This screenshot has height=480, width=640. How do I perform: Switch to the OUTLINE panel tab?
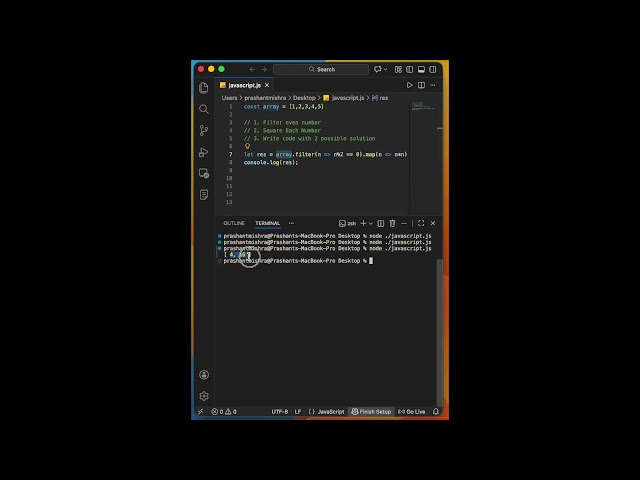tap(234, 223)
